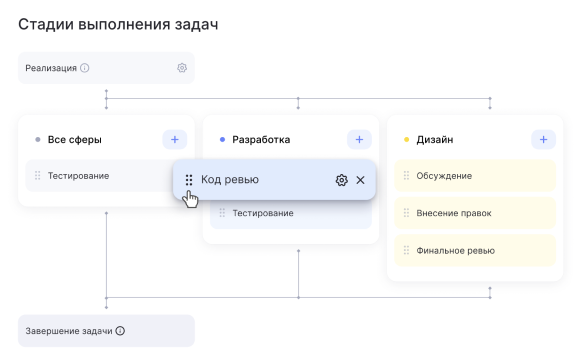Click the Завершение задачи block
The width and height of the screenshot is (576, 364).
107,331
